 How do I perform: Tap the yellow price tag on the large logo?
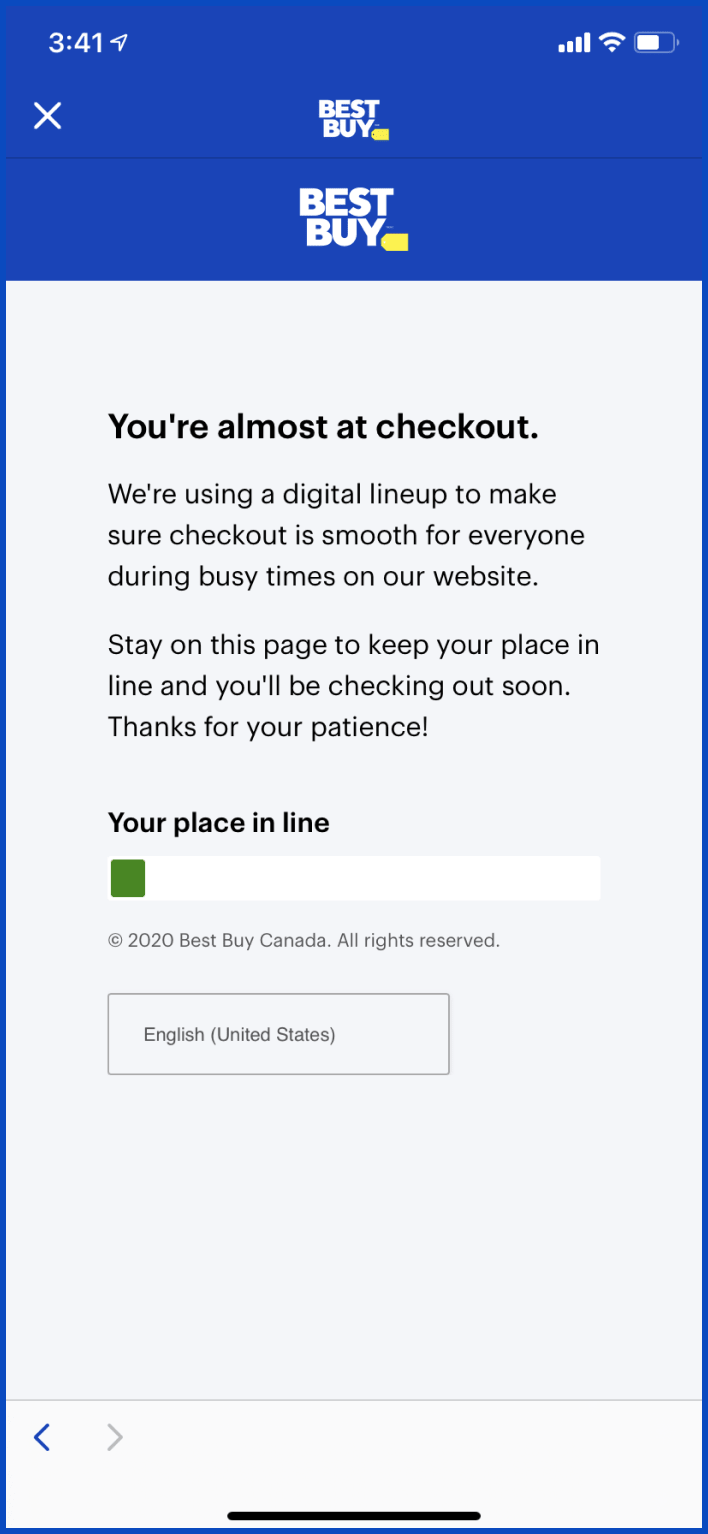click(x=396, y=242)
